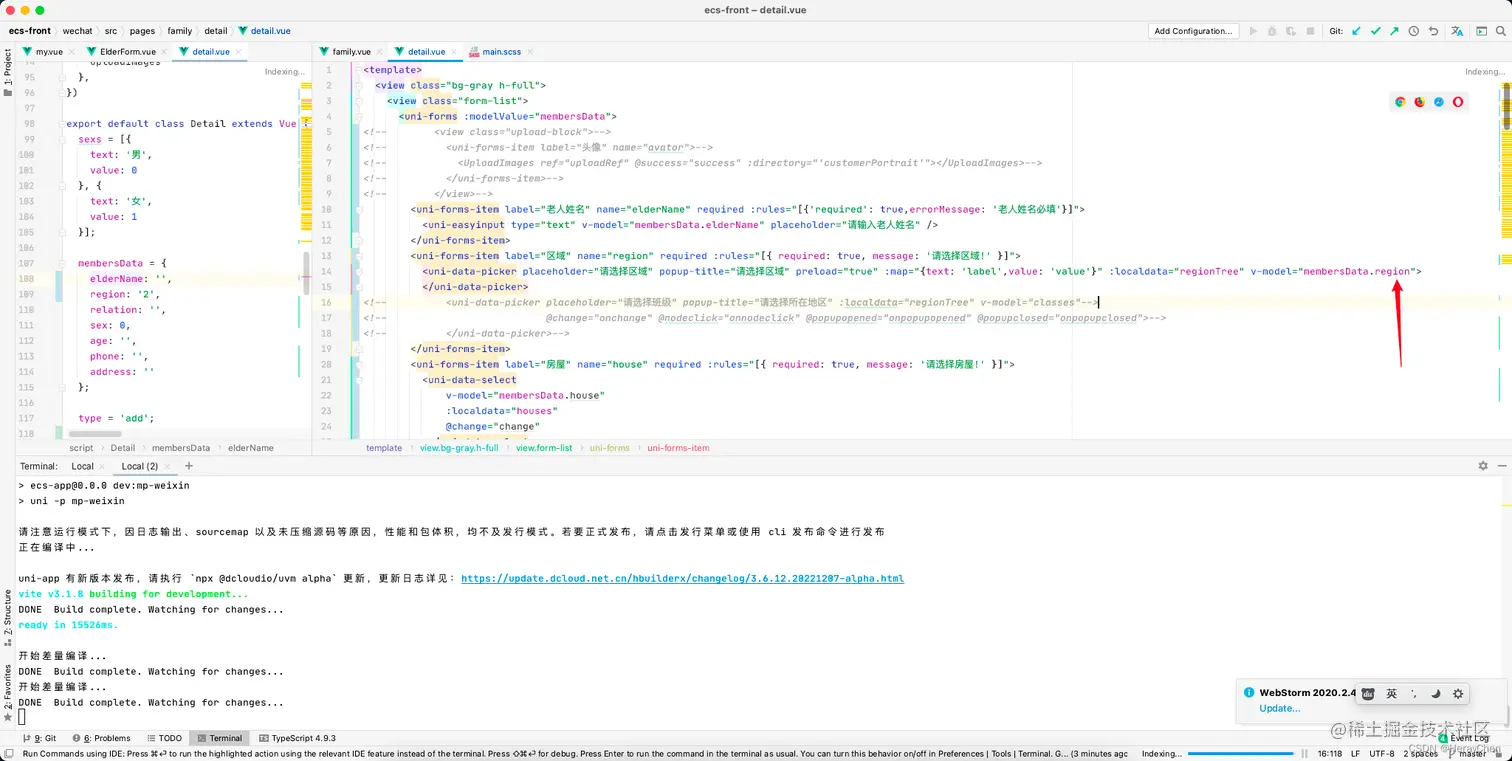The image size is (1512, 761).
Task: Click the Git rollback icon
Action: [1433, 31]
